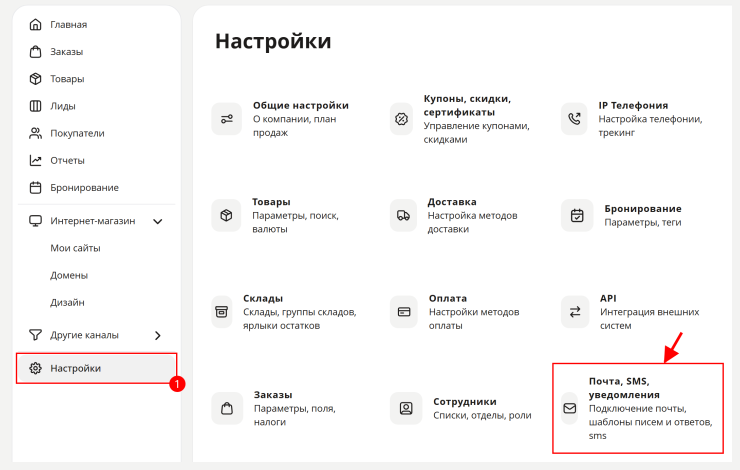Click the shopping bag icon beside Заказы in sidebar

35,51
